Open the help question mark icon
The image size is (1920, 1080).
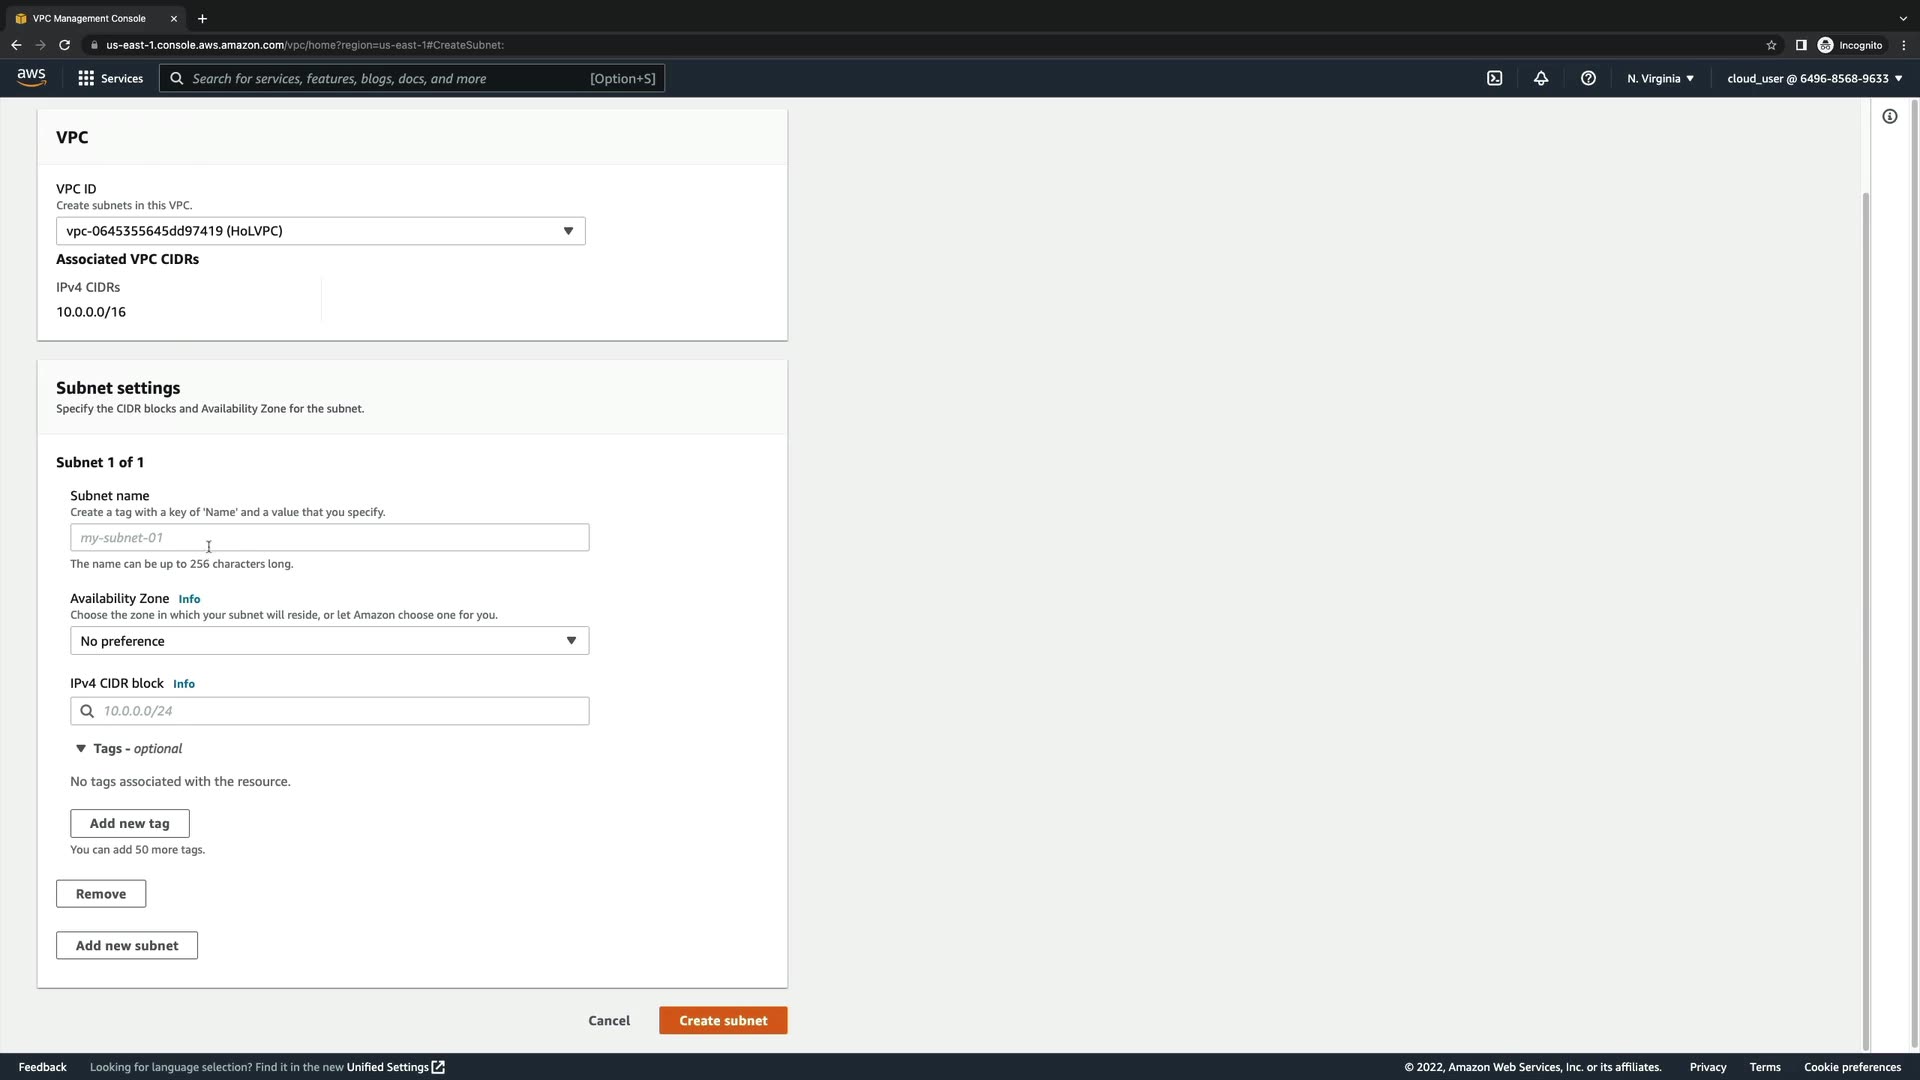click(x=1588, y=78)
